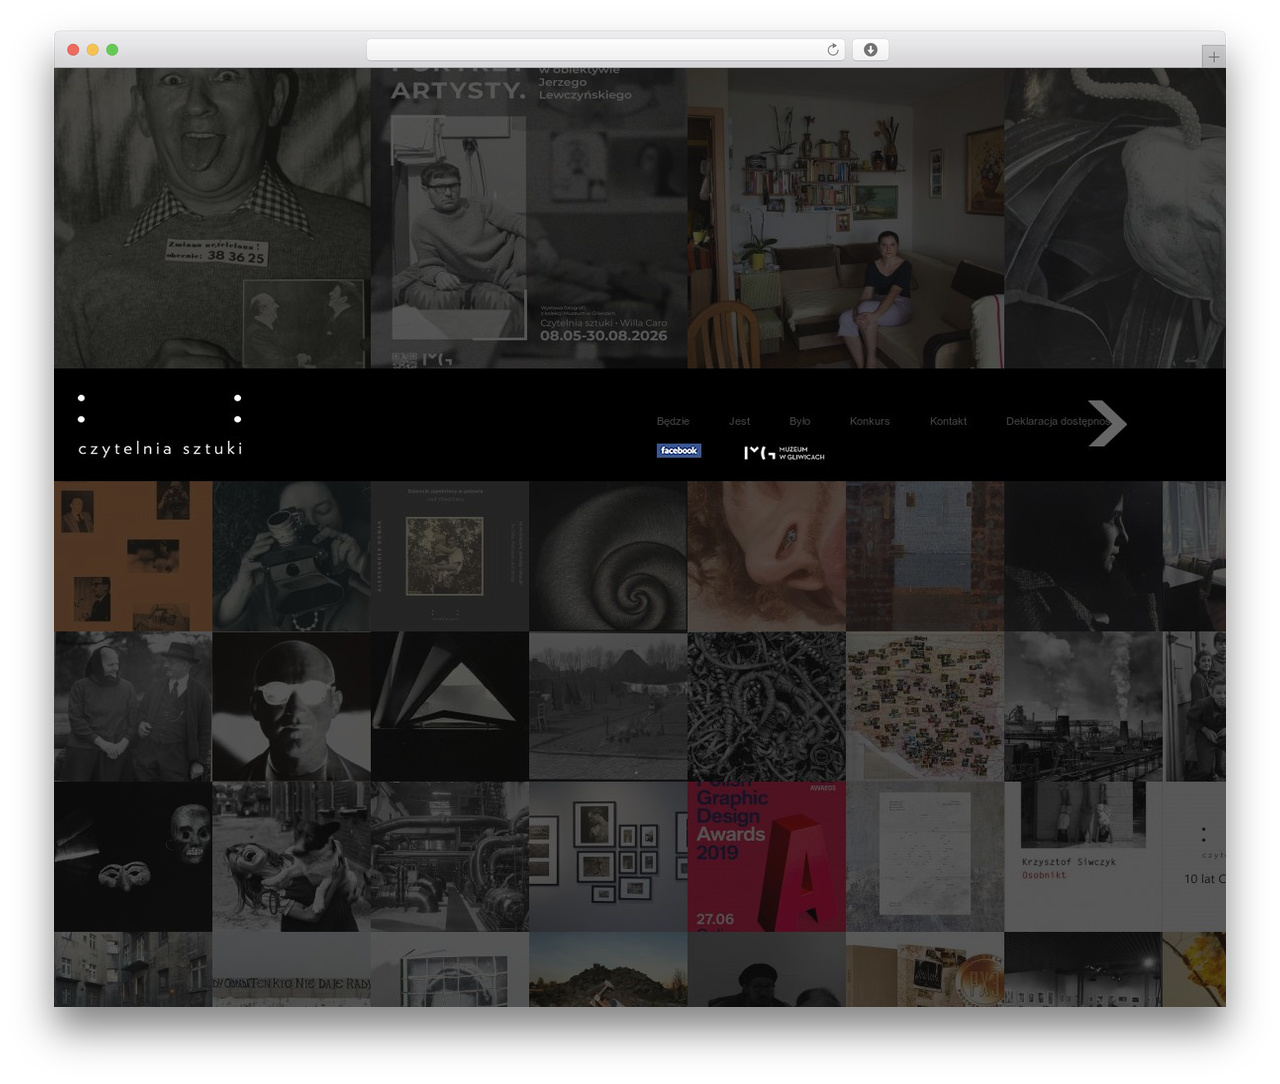1280x1084 pixels.
Task: Open the man with white sunglasses tile
Action: pyautogui.click(x=291, y=706)
